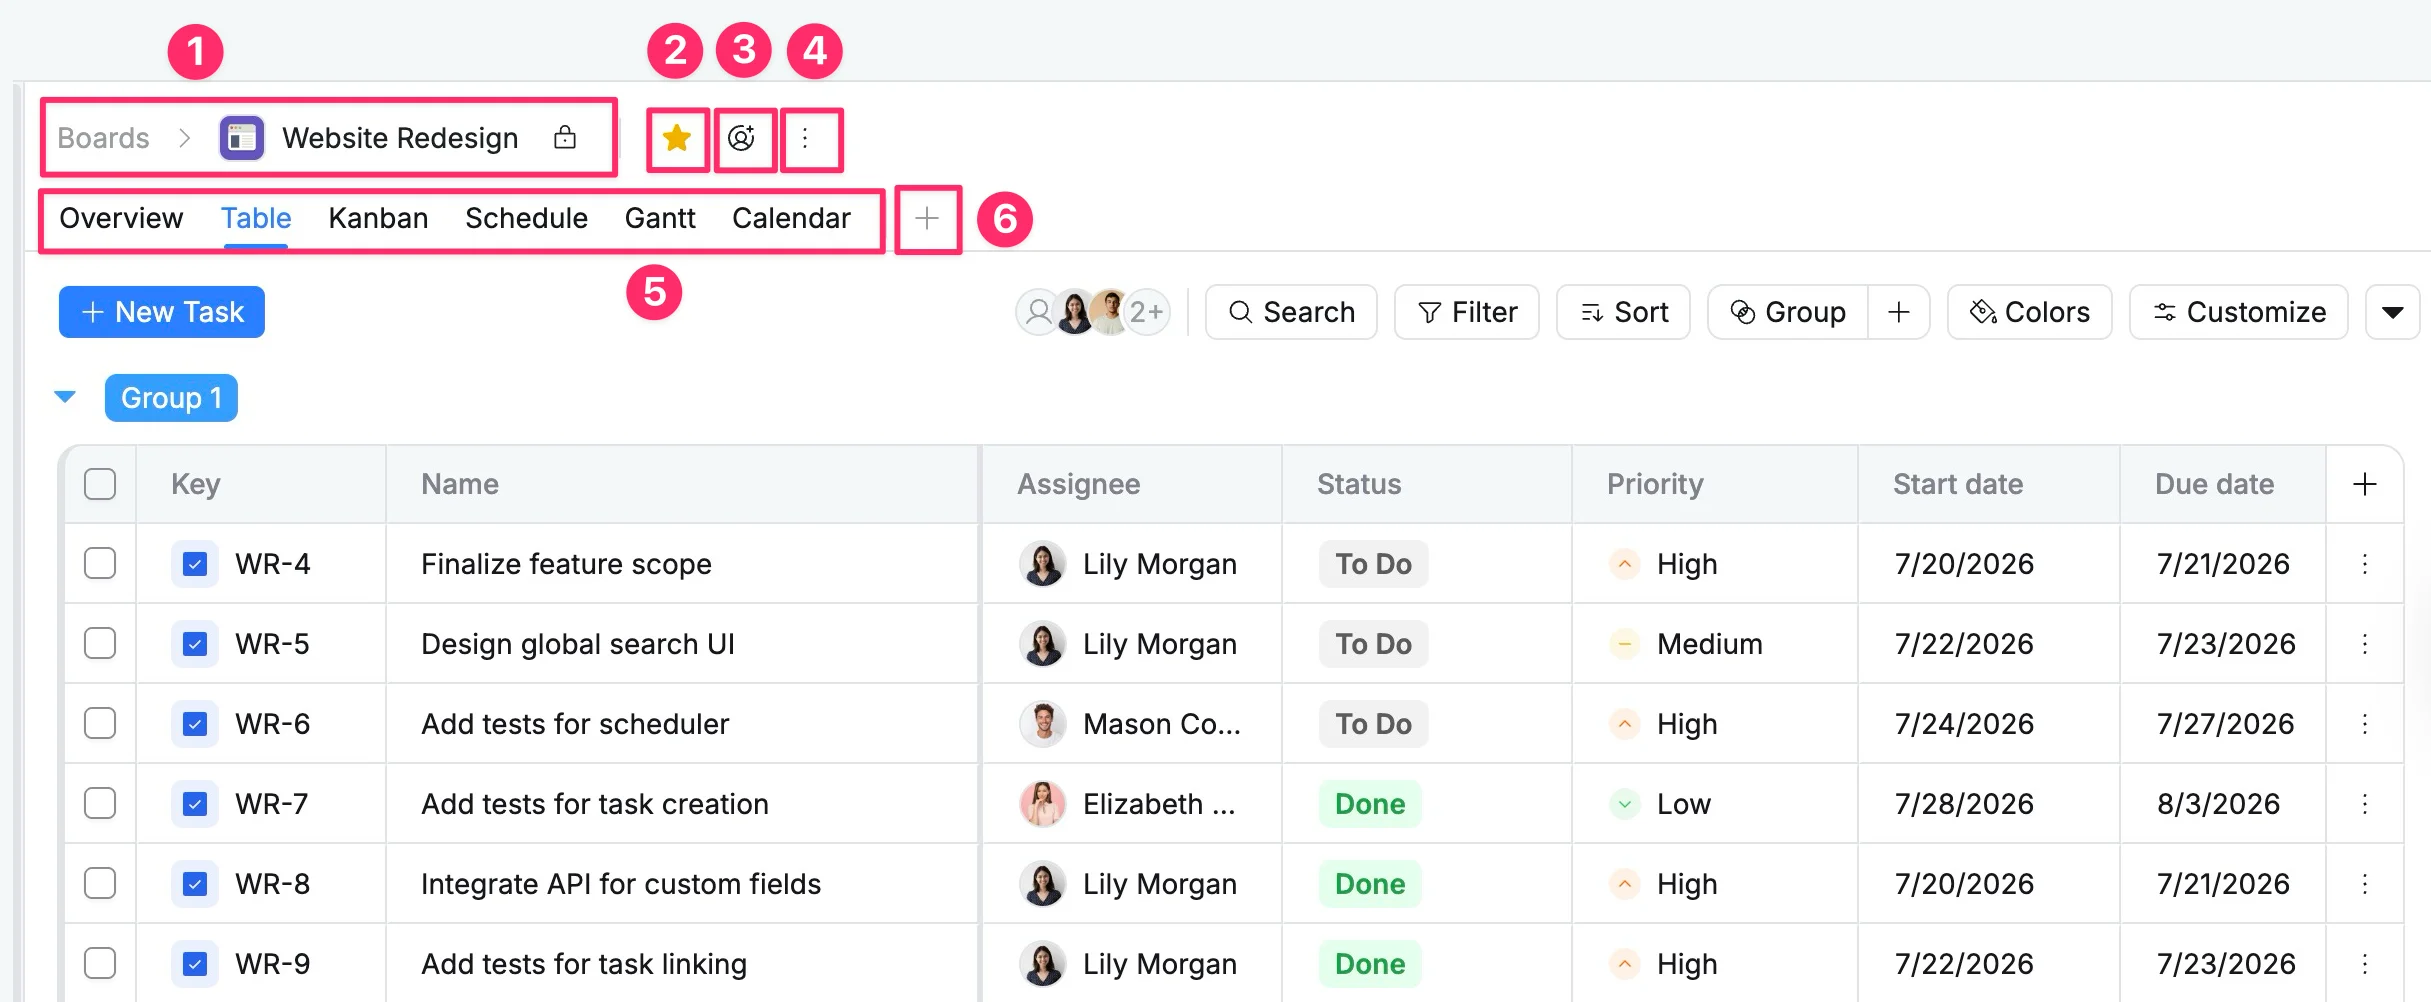Open the board's three-dot options menu

point(805,138)
